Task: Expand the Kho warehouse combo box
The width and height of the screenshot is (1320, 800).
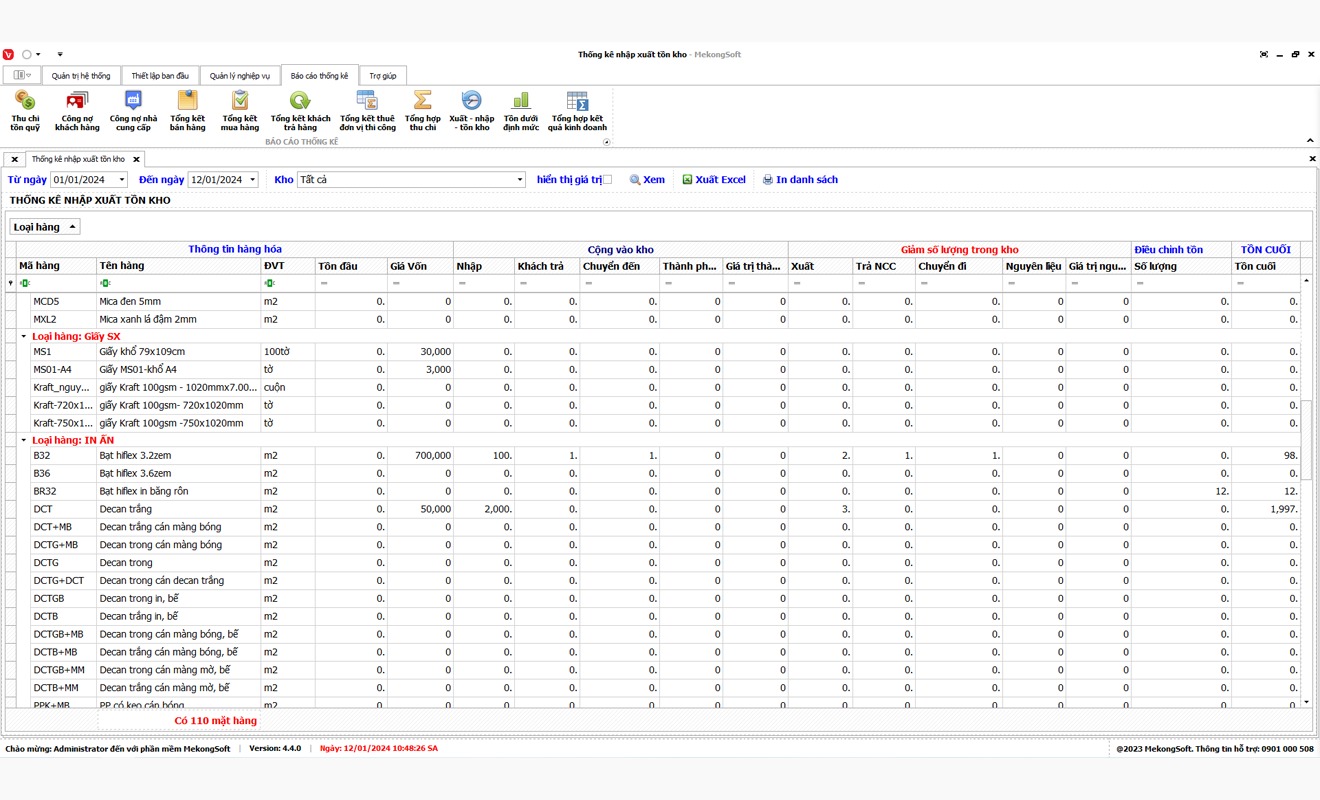Action: [x=520, y=180]
